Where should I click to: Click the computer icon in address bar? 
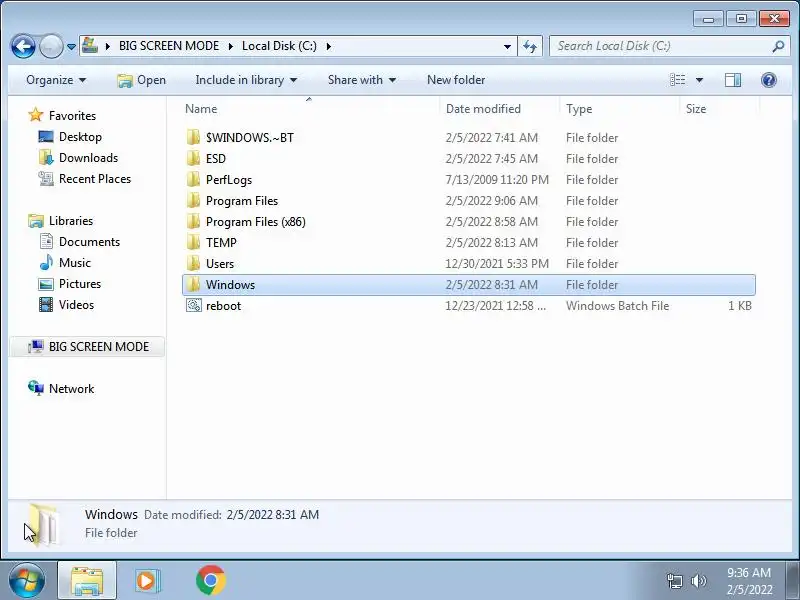90,46
